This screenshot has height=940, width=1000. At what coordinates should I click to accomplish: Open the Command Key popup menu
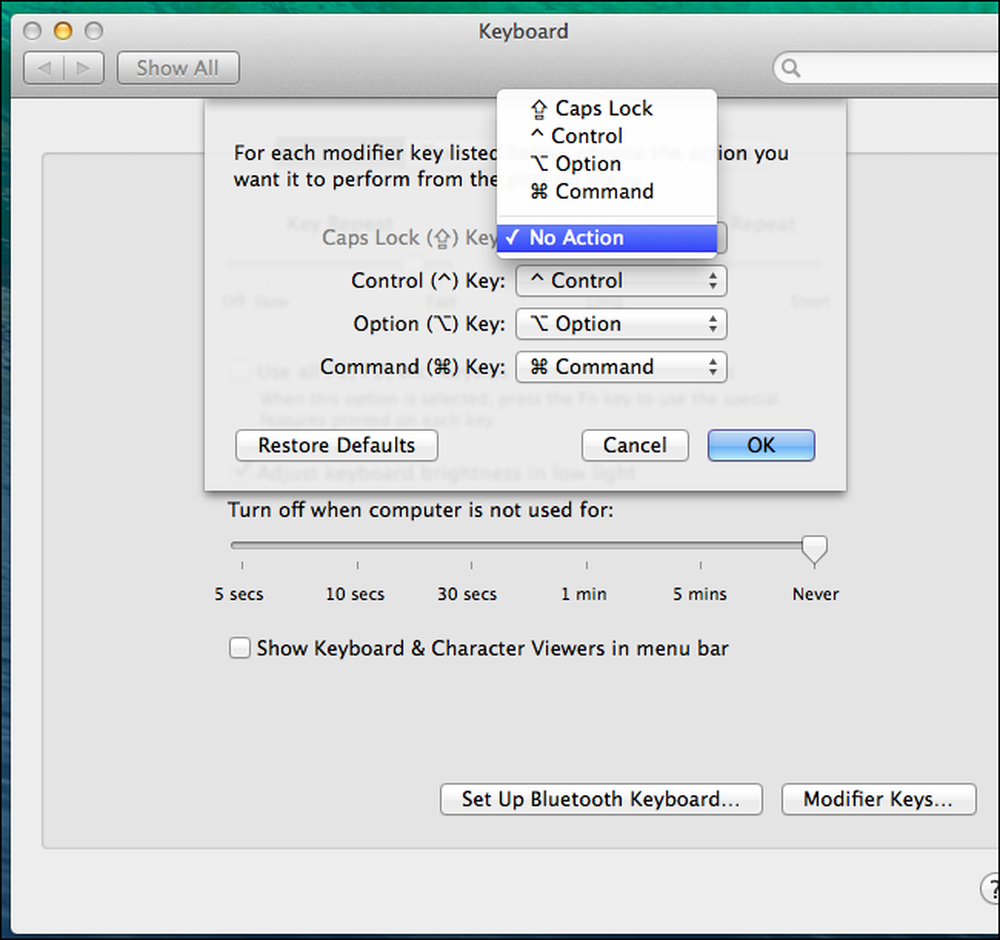tap(621, 367)
